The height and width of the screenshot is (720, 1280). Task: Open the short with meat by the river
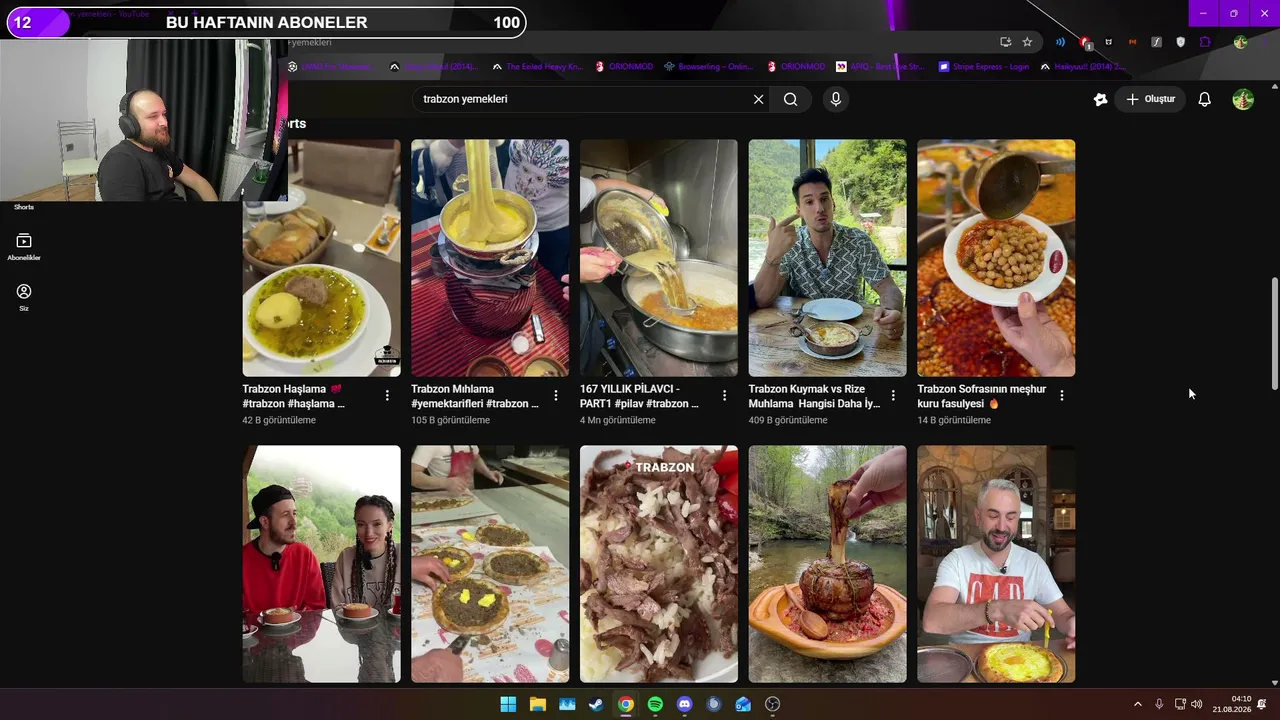coord(828,564)
